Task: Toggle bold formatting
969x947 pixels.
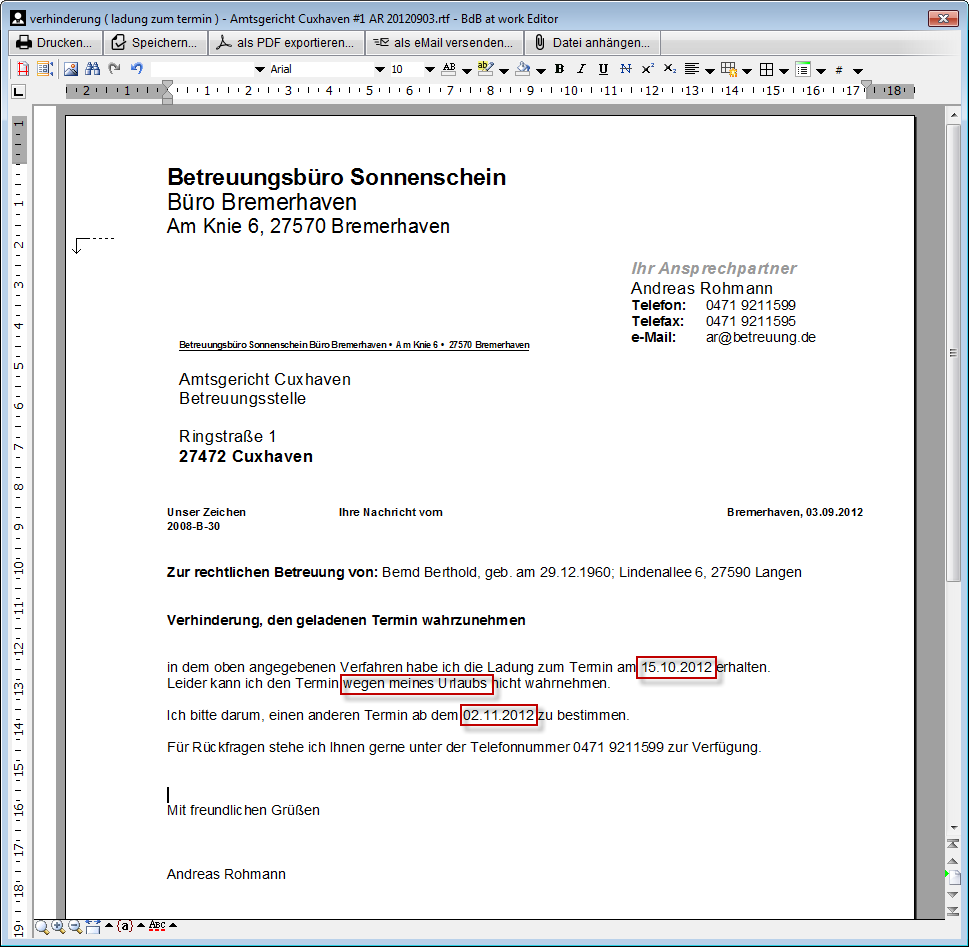Action: [x=559, y=69]
